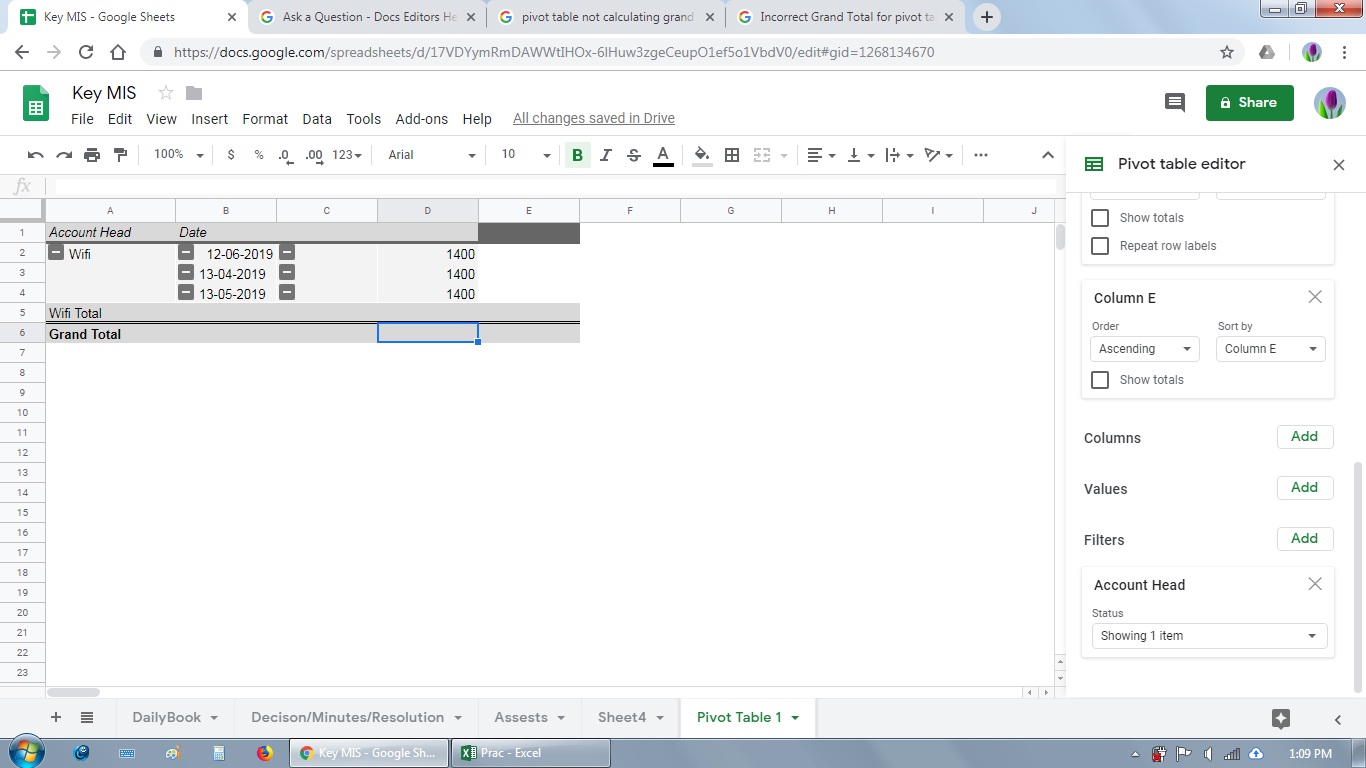Click the paint format tool
Viewport: 1366px width, 768px height.
point(119,155)
